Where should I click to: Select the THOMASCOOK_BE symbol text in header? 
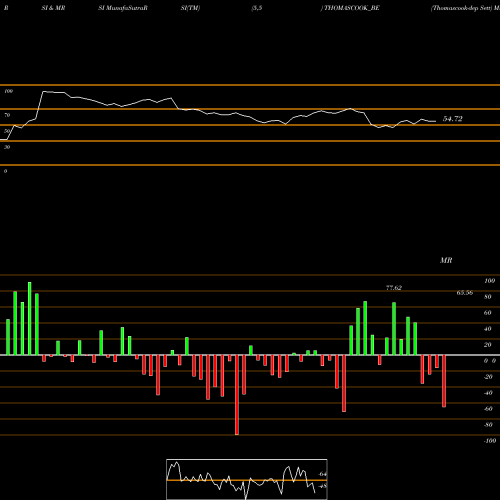[352, 8]
